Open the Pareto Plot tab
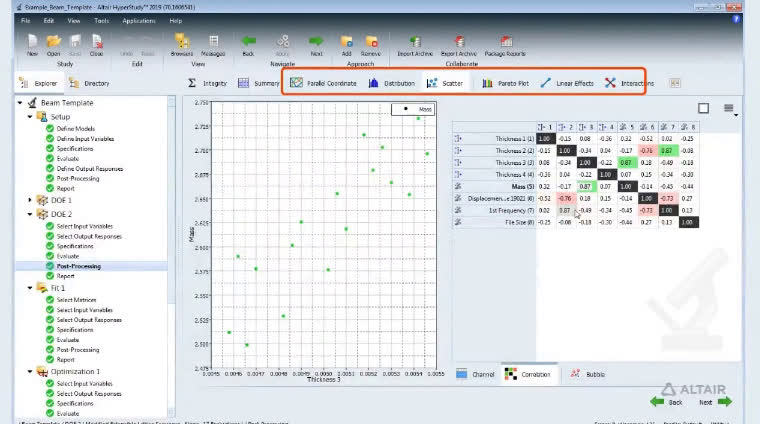The image size is (760, 424). [506, 83]
